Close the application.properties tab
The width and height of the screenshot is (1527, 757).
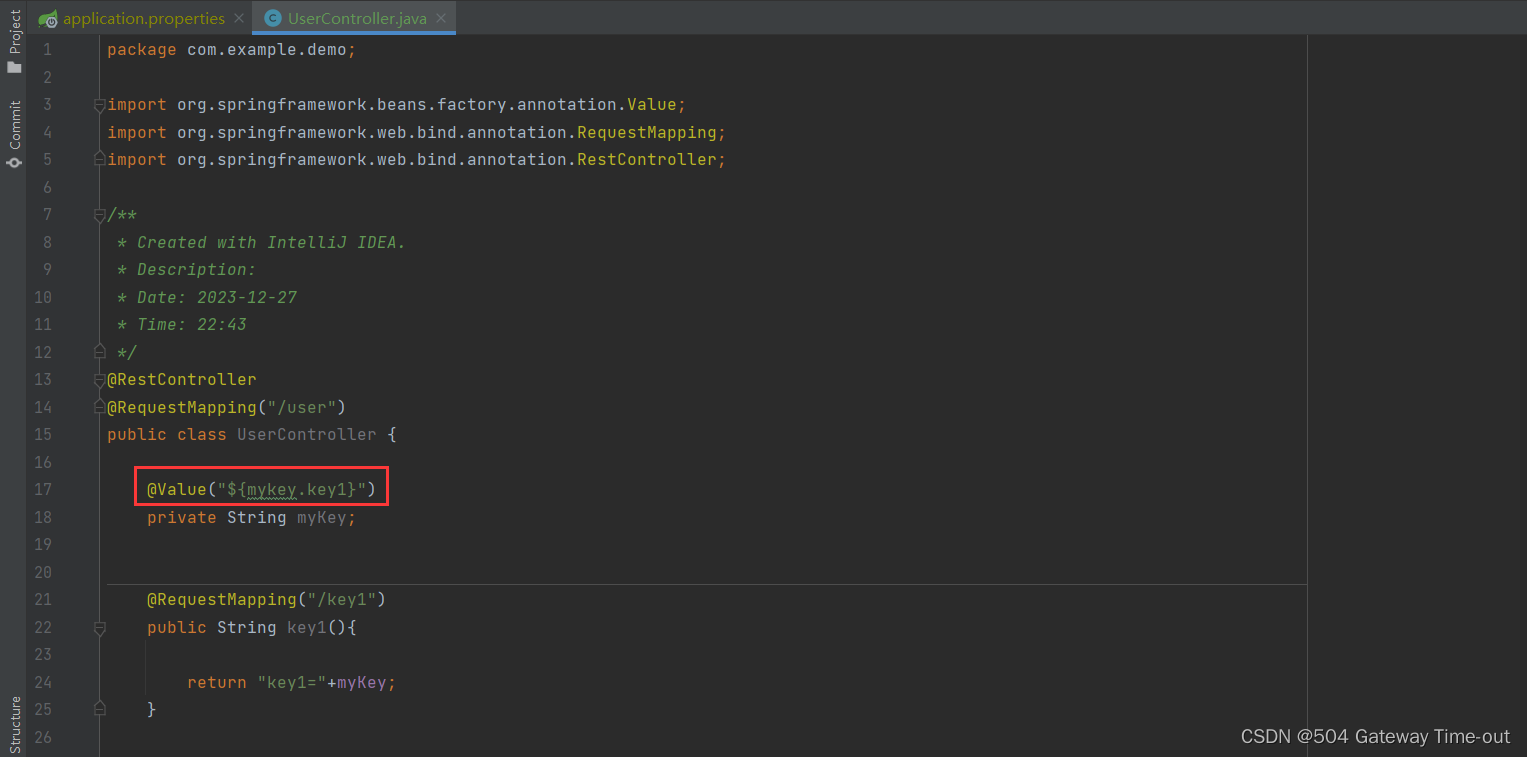coord(238,18)
